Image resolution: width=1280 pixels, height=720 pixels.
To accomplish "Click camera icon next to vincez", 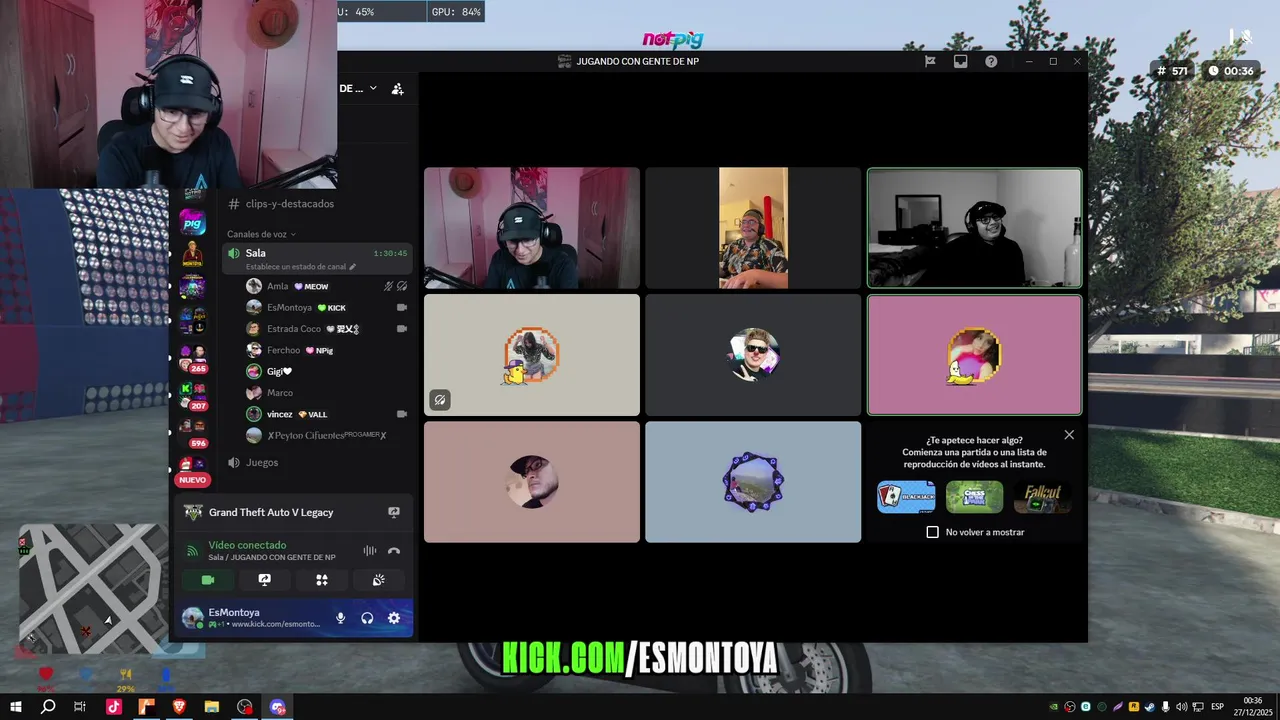I will coord(402,414).
